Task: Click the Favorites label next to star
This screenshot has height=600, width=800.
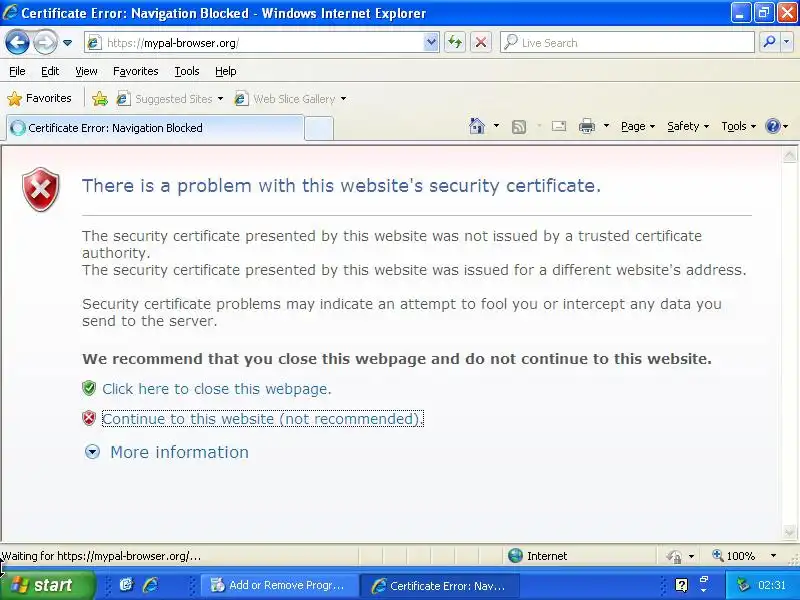Action: point(48,98)
